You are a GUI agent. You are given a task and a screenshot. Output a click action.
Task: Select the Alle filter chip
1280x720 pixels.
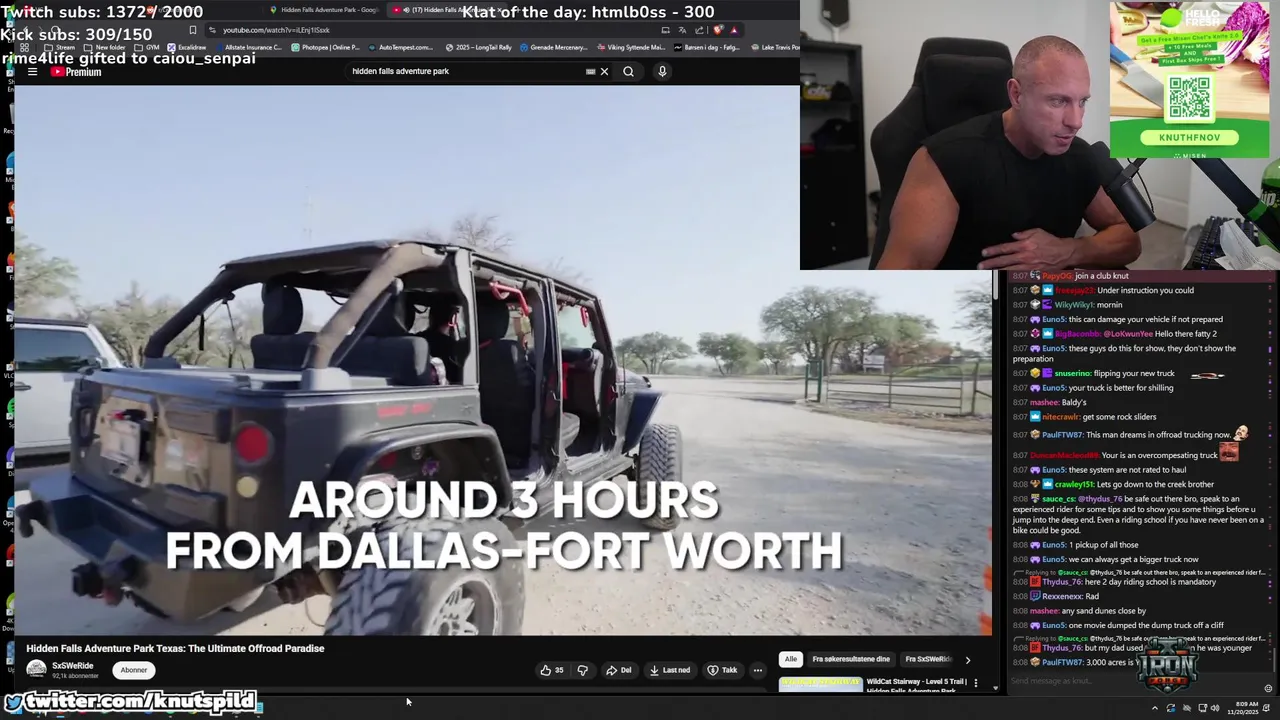[790, 659]
